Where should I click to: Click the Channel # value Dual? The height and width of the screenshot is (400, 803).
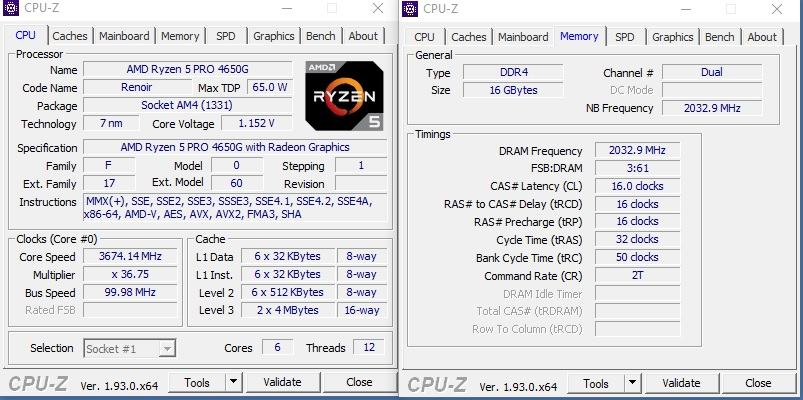point(712,72)
